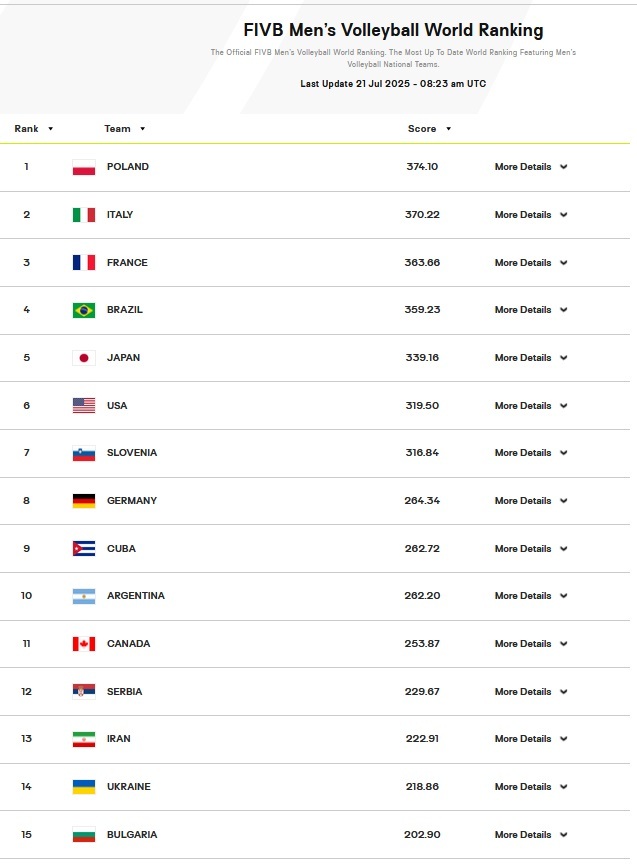
Task: Click the Iran flag icon
Action: [84, 739]
